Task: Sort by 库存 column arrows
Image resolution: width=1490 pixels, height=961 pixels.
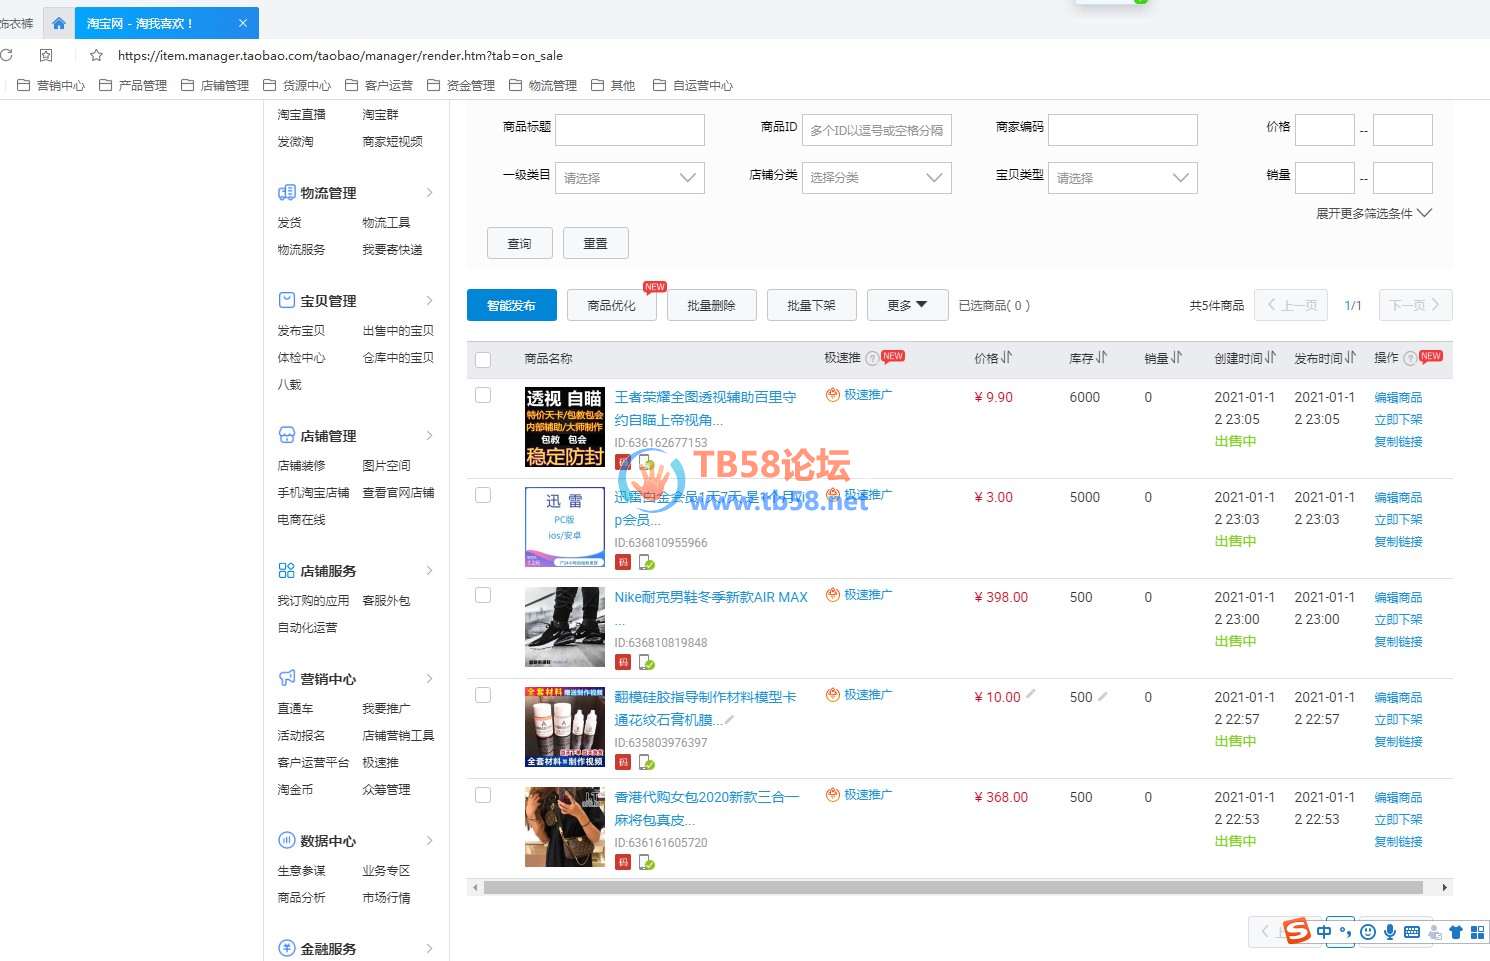Action: pyautogui.click(x=1101, y=357)
